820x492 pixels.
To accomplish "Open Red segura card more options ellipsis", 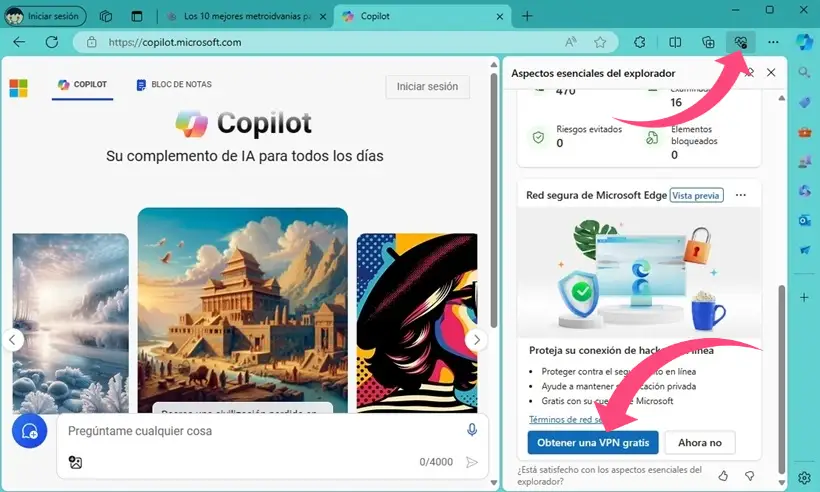I will [741, 195].
